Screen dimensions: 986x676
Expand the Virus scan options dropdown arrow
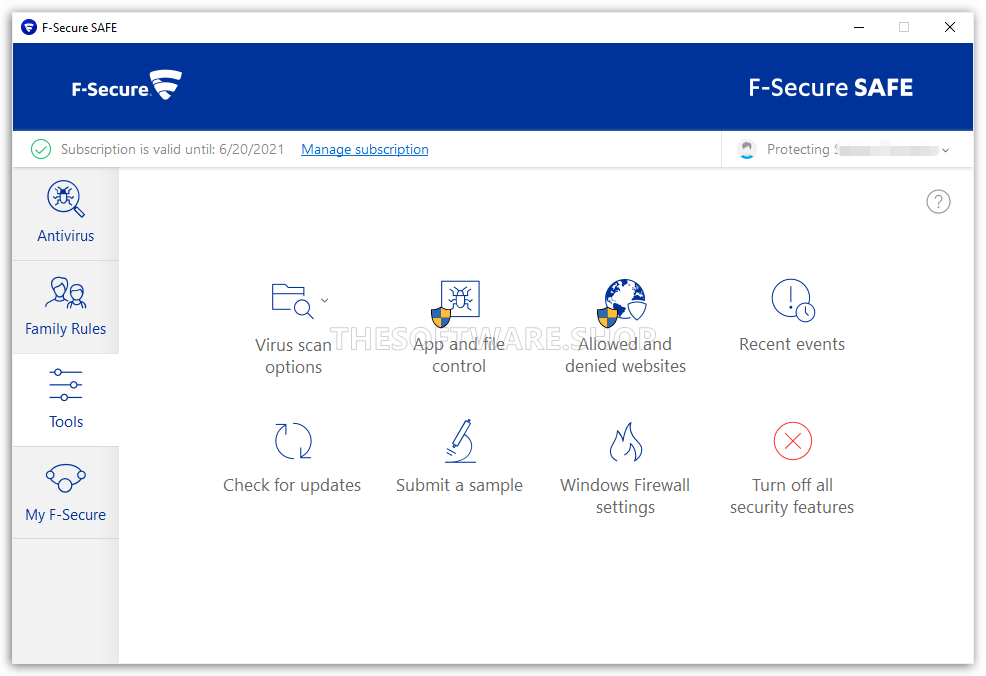[x=324, y=301]
